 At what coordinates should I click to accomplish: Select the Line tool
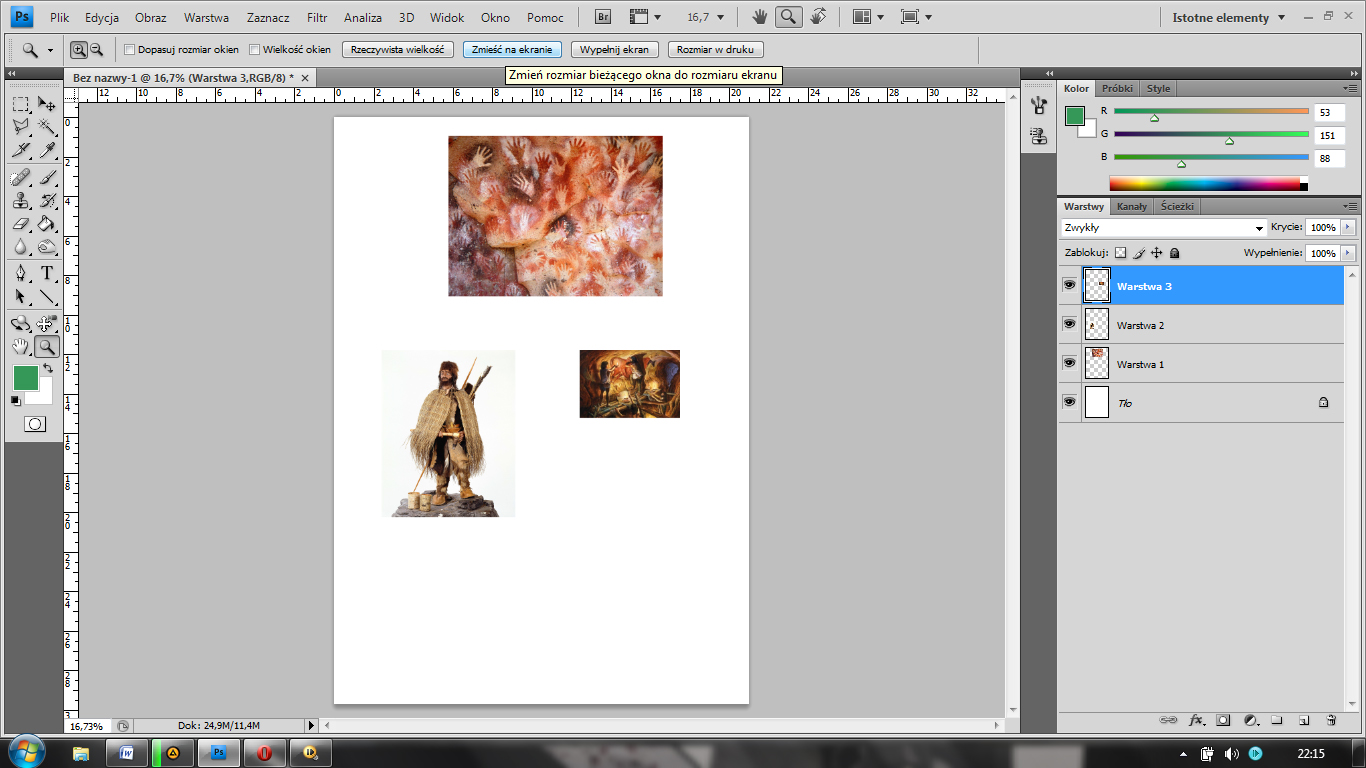pos(47,296)
